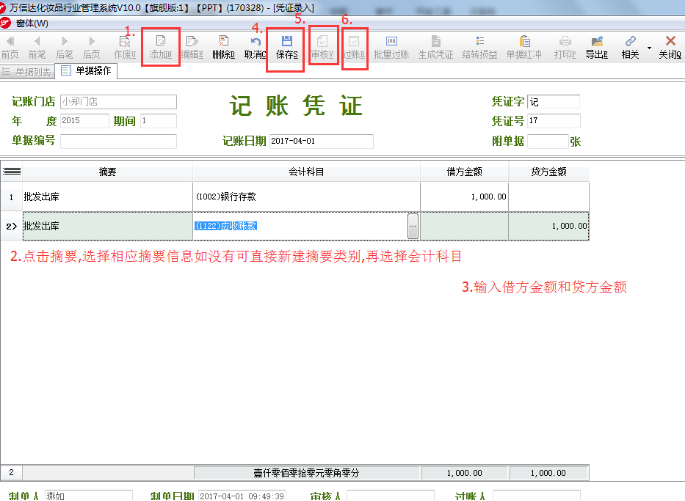Click the 记账日期 date field
This screenshot has height=501, width=685.
[x=321, y=141]
